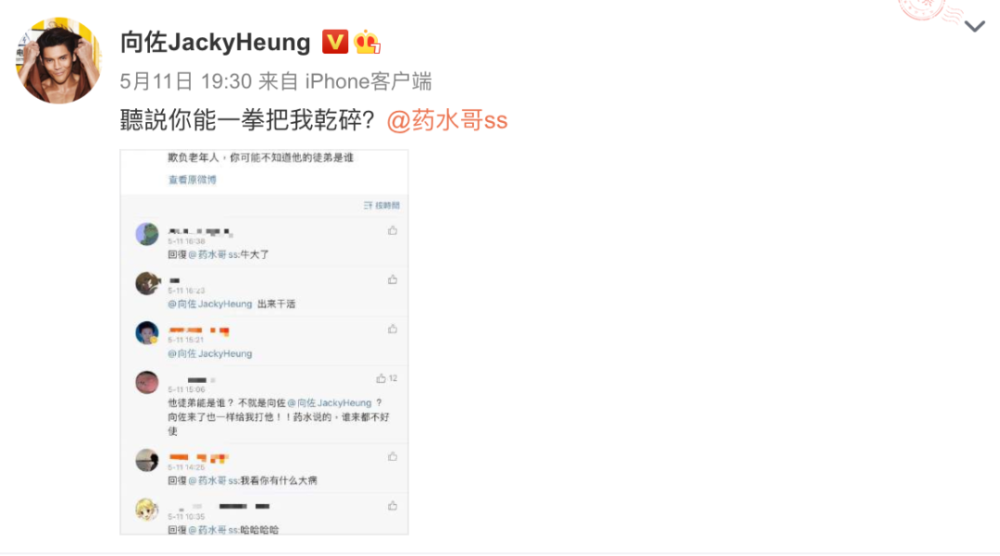
Task: Click the crown membership badge icon
Action: tap(367, 42)
